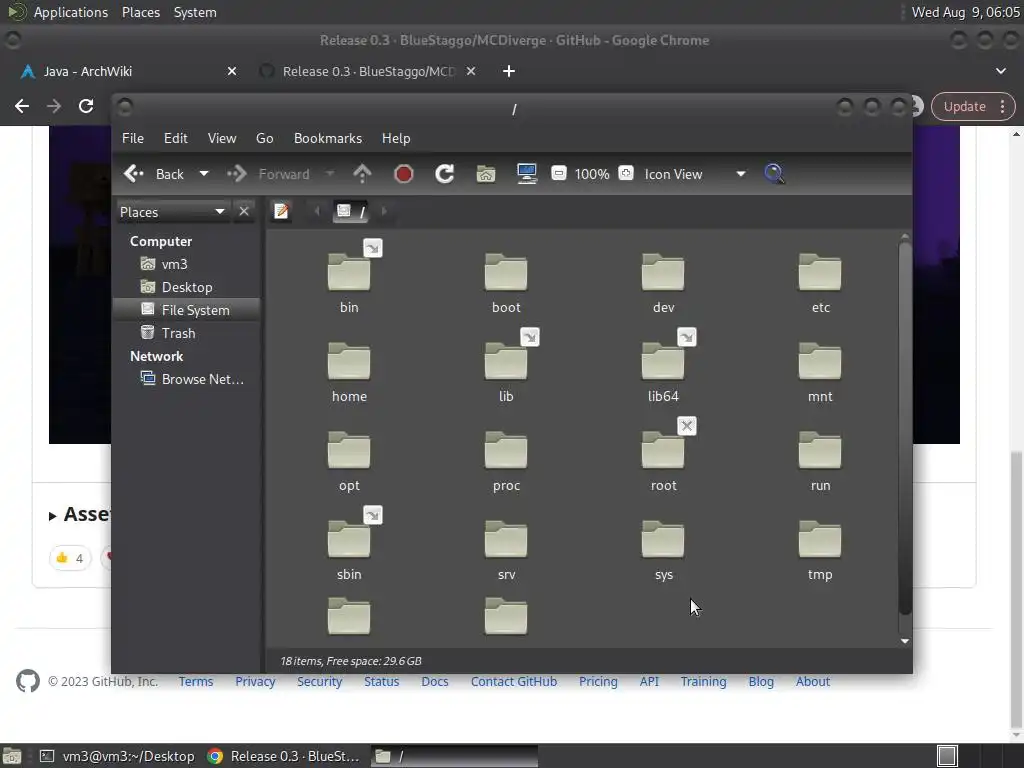
Task: Reload the current folder in the file manager
Action: point(445,174)
